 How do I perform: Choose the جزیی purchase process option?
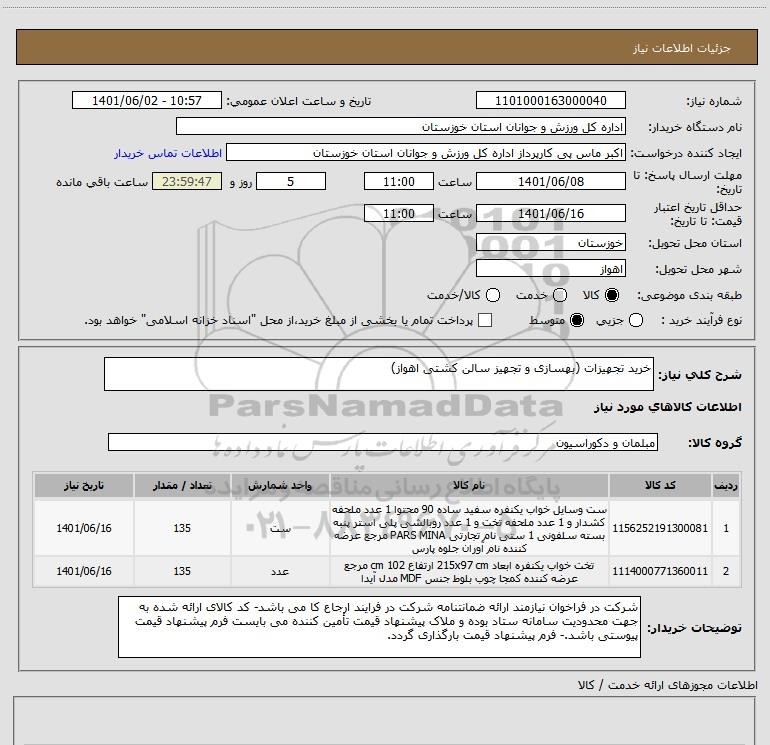coord(635,320)
